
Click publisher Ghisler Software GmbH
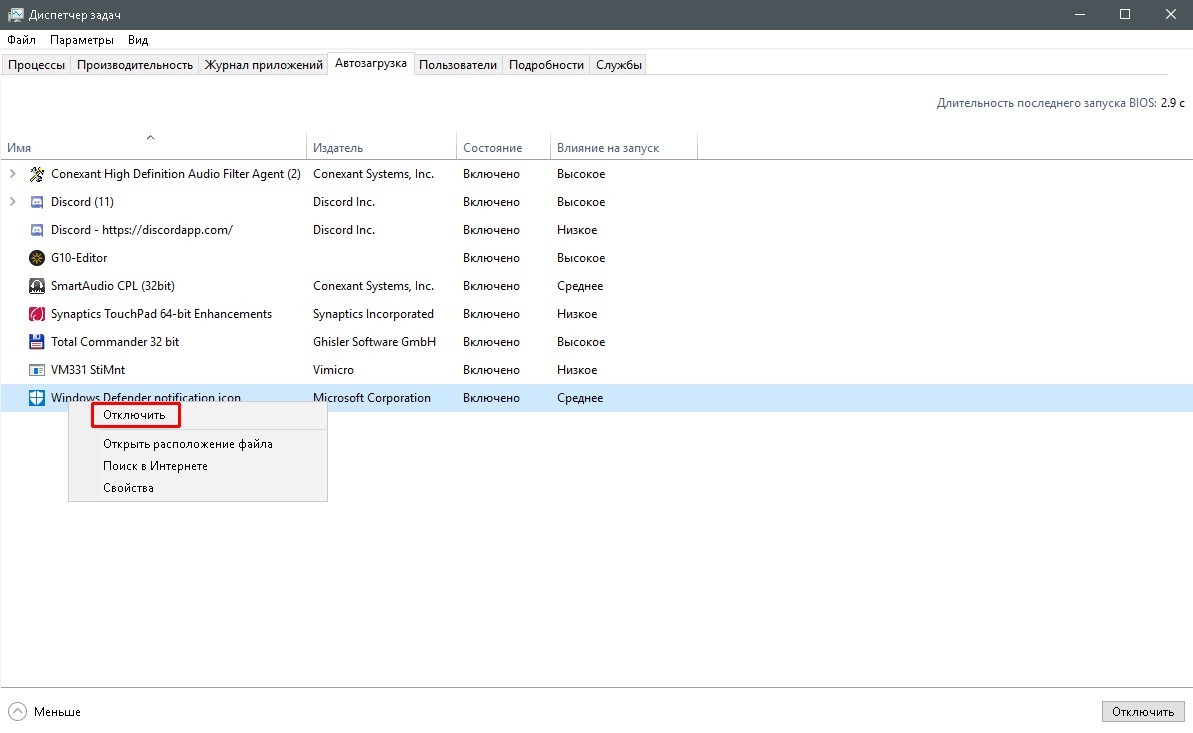[374, 342]
